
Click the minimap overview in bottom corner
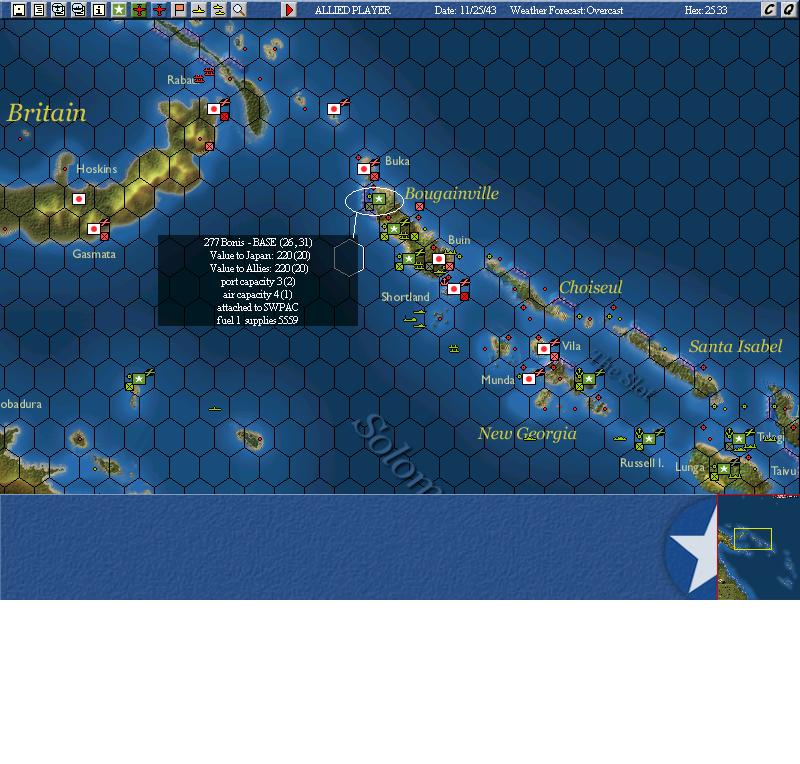(x=758, y=547)
